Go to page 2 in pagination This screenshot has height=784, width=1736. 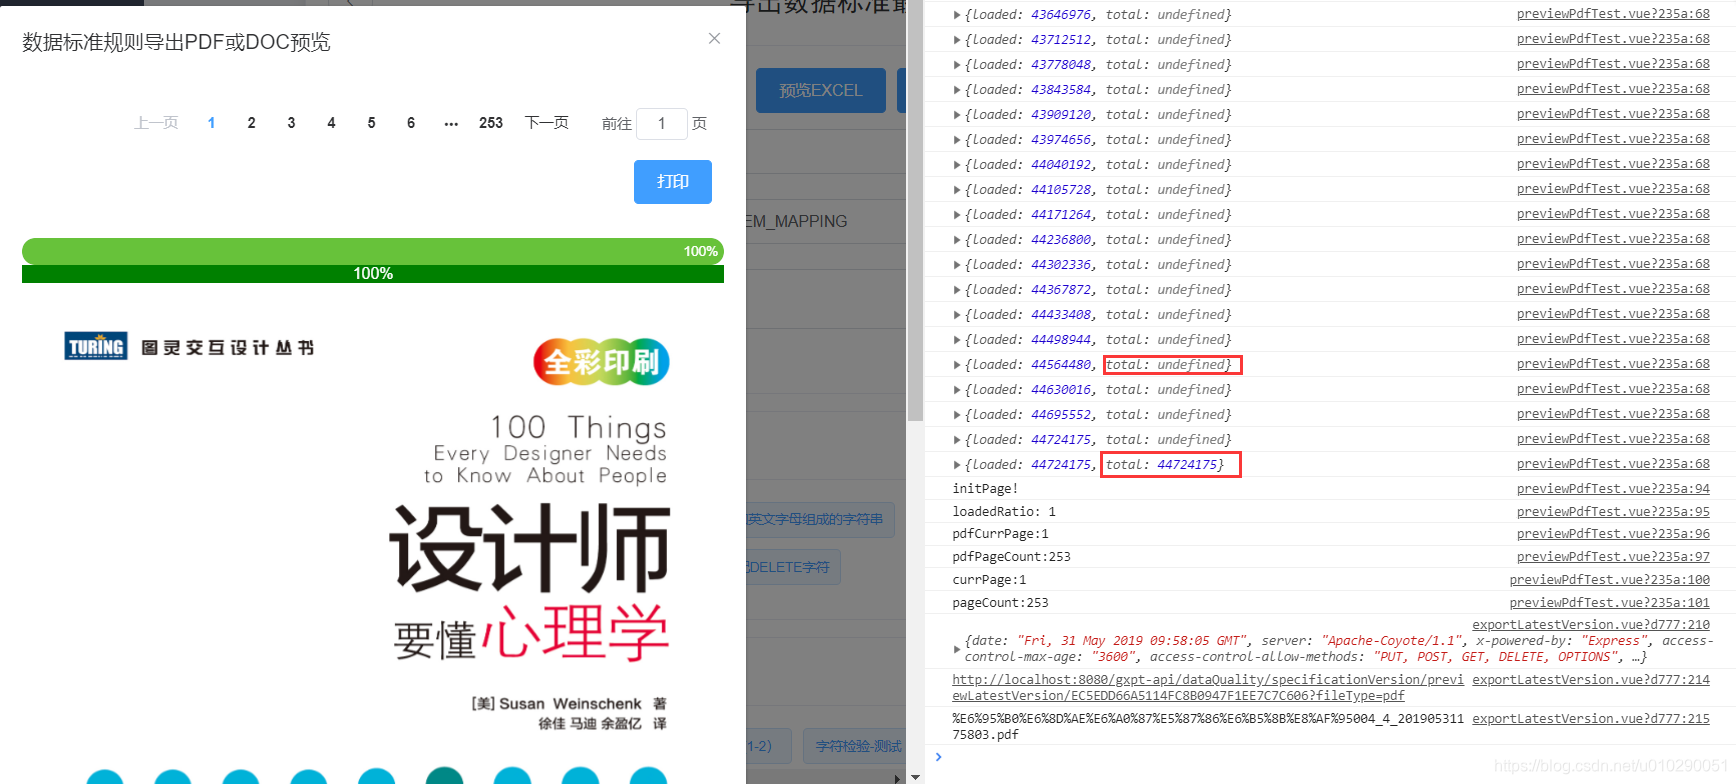coord(251,123)
